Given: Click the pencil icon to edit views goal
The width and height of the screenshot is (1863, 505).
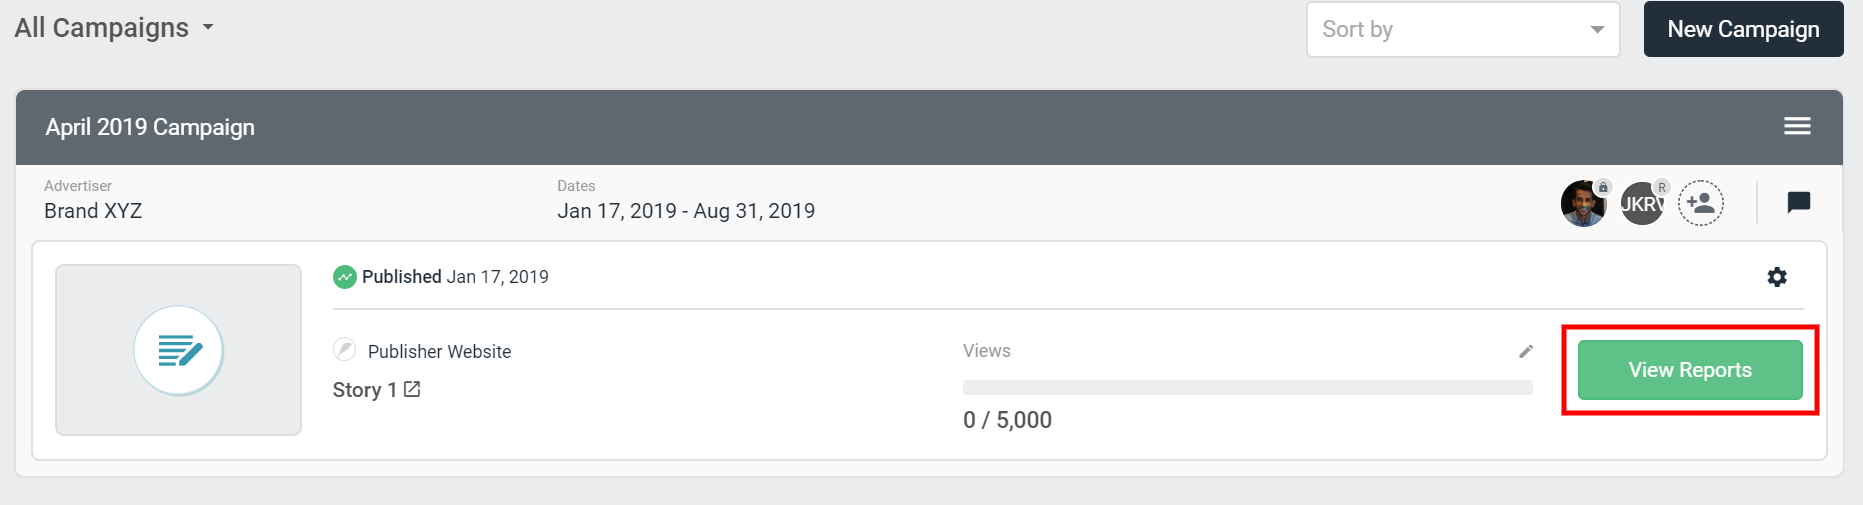Looking at the screenshot, I should pos(1526,351).
